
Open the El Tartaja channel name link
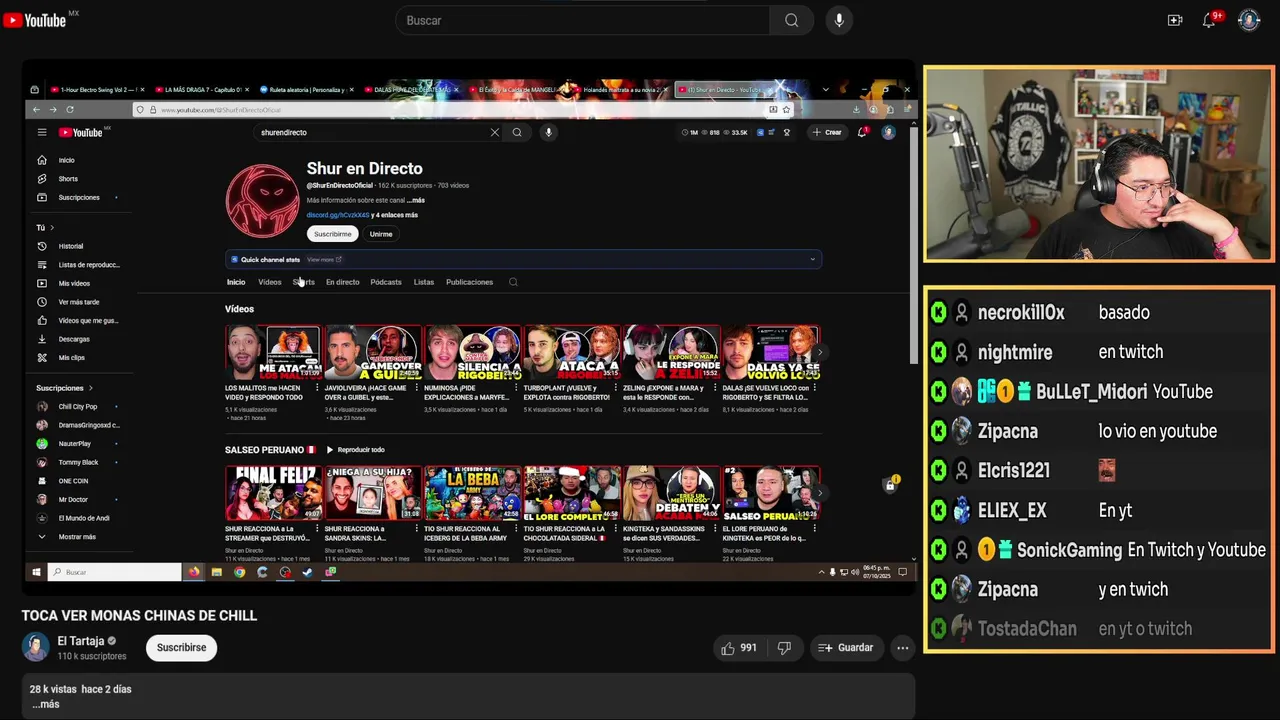pyautogui.click(x=81, y=641)
